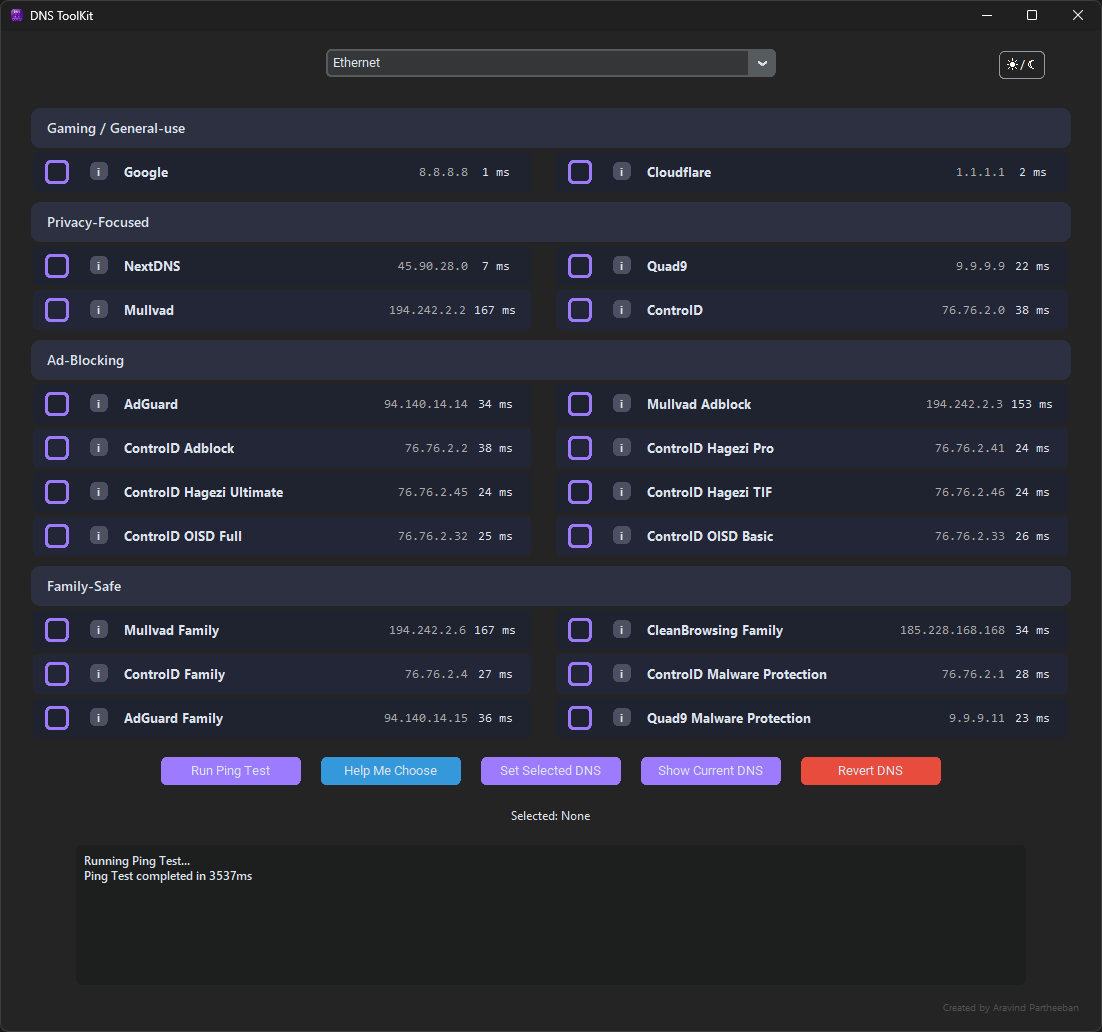The width and height of the screenshot is (1102, 1032).
Task: Click 185.228.168.168 address text
Action: coord(952,631)
